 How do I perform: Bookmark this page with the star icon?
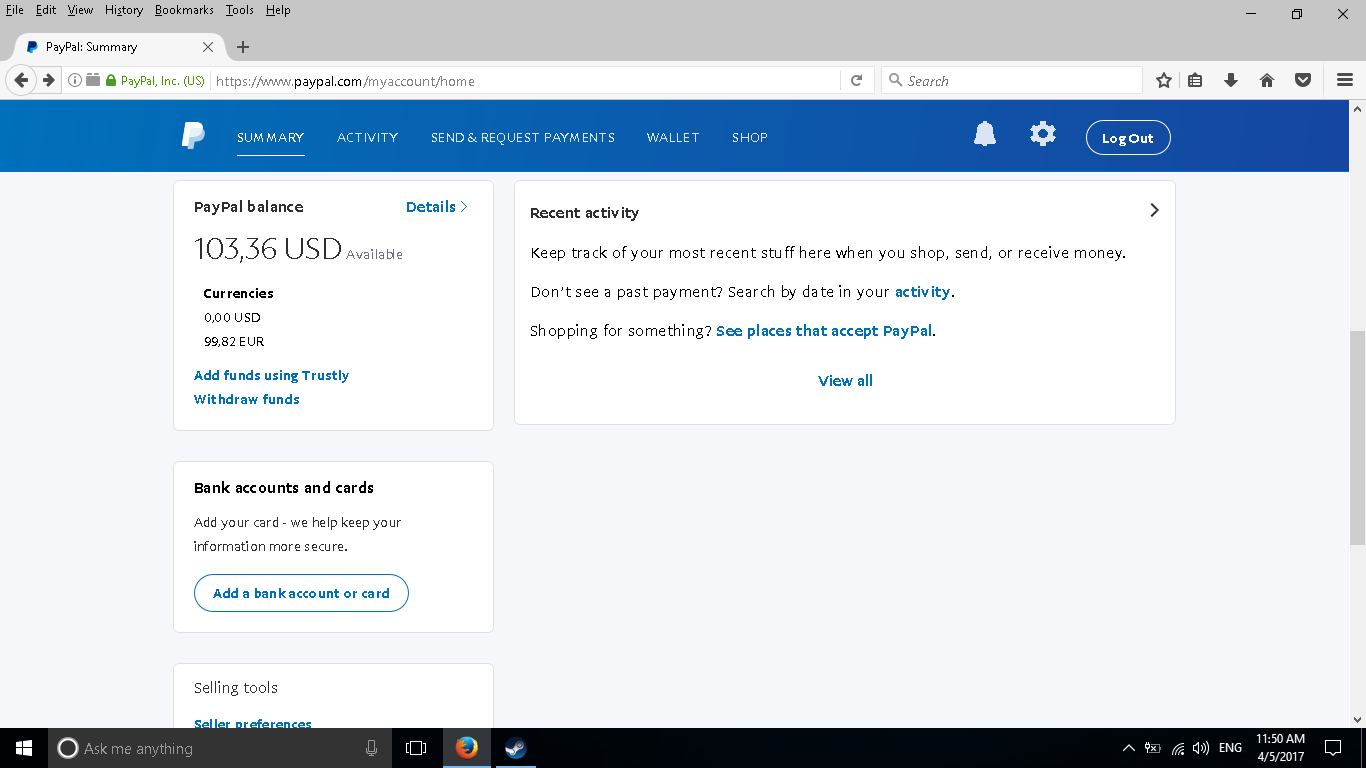pyautogui.click(x=1164, y=81)
